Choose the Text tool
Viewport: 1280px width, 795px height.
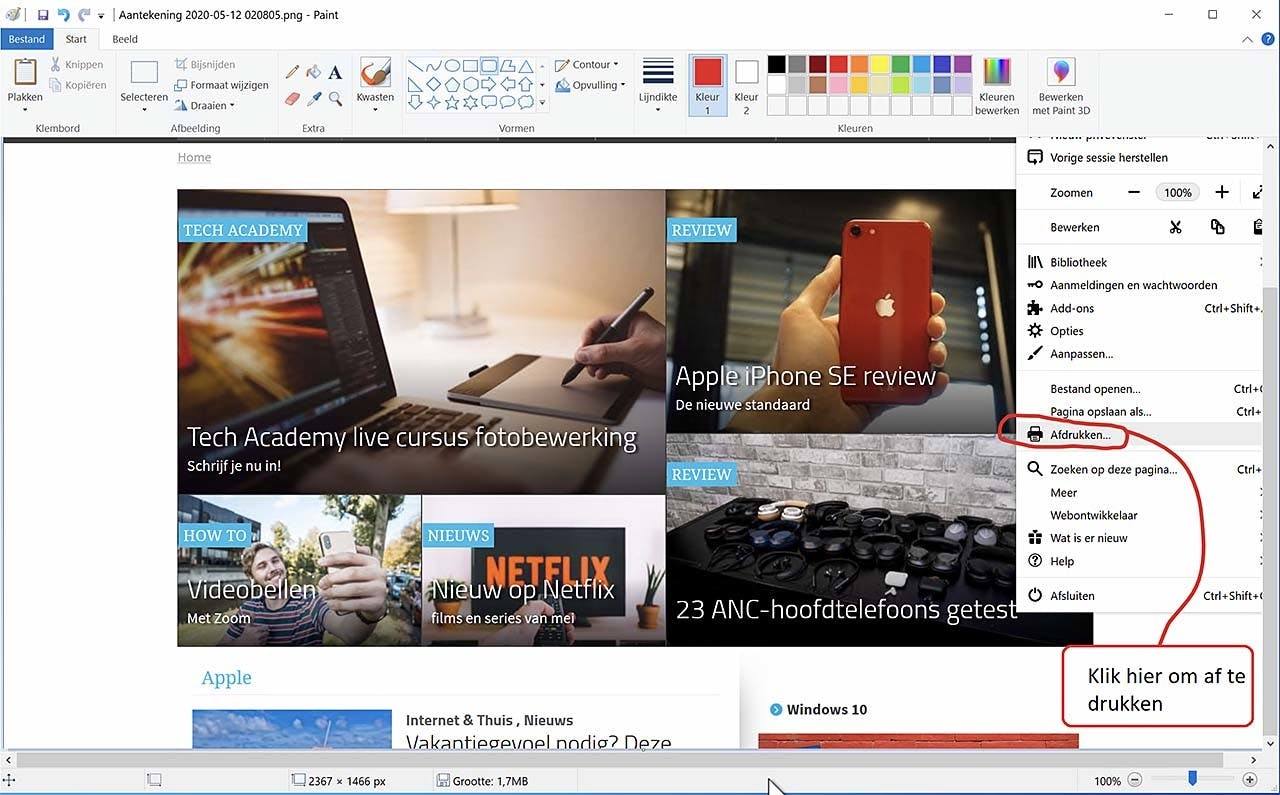(335, 72)
